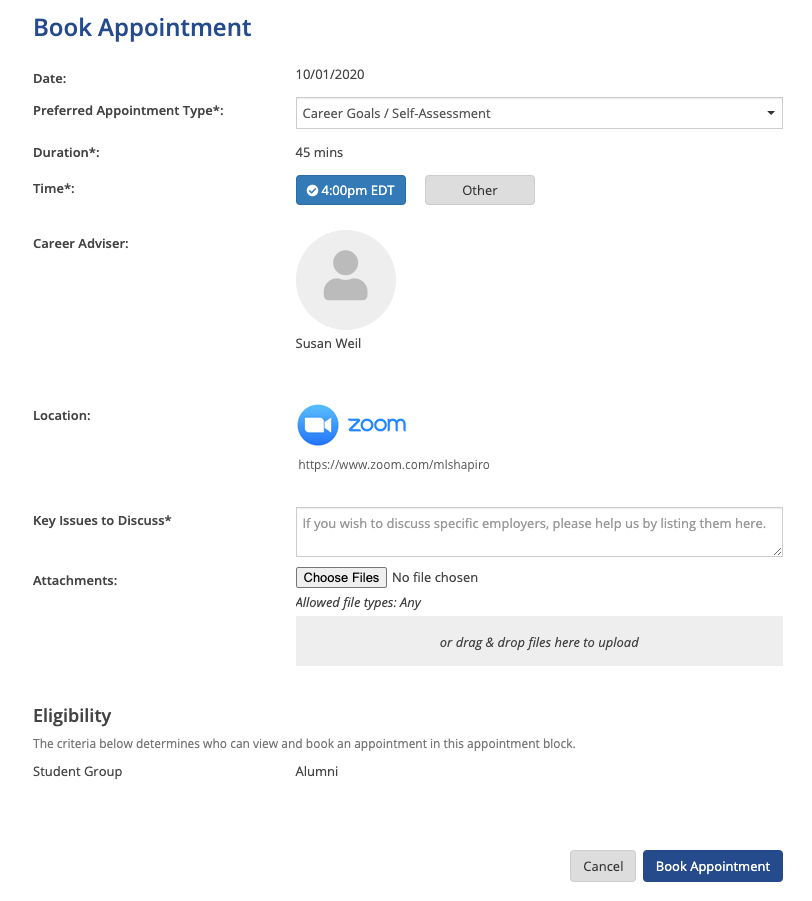Focus the Key Issues to Discuss field
The image size is (812, 901).
coord(538,532)
